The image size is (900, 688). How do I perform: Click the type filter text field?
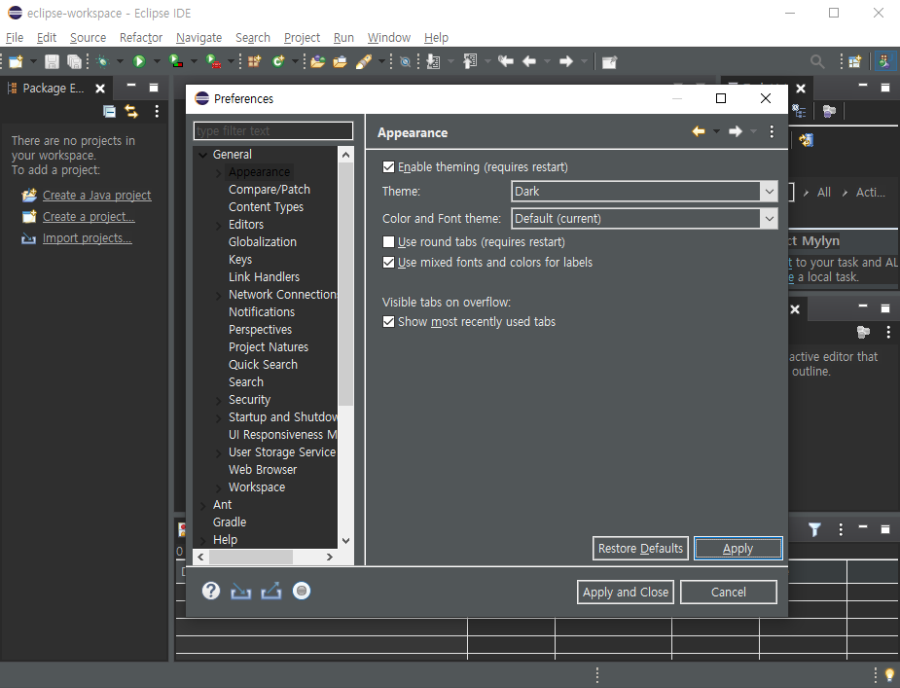[x=273, y=131]
